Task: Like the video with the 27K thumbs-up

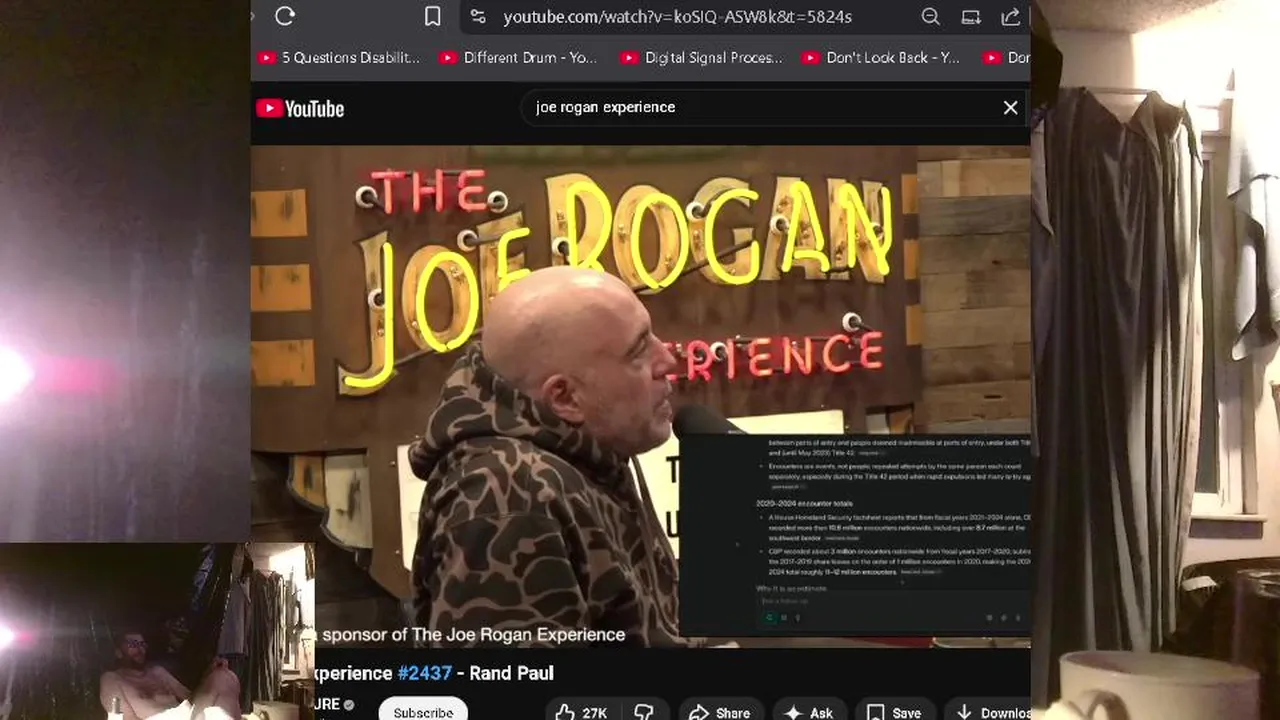Action: tap(581, 712)
